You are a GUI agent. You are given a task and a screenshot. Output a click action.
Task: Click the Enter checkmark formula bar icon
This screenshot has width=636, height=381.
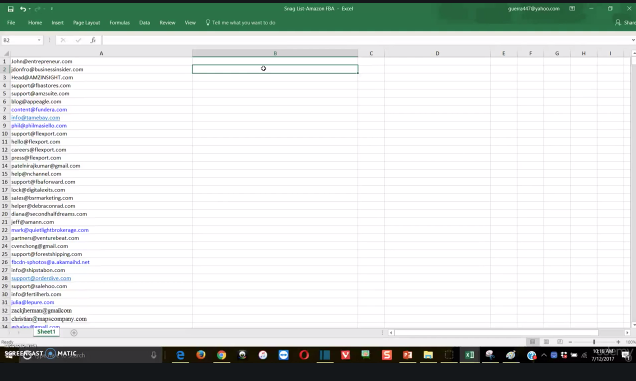coord(78,40)
